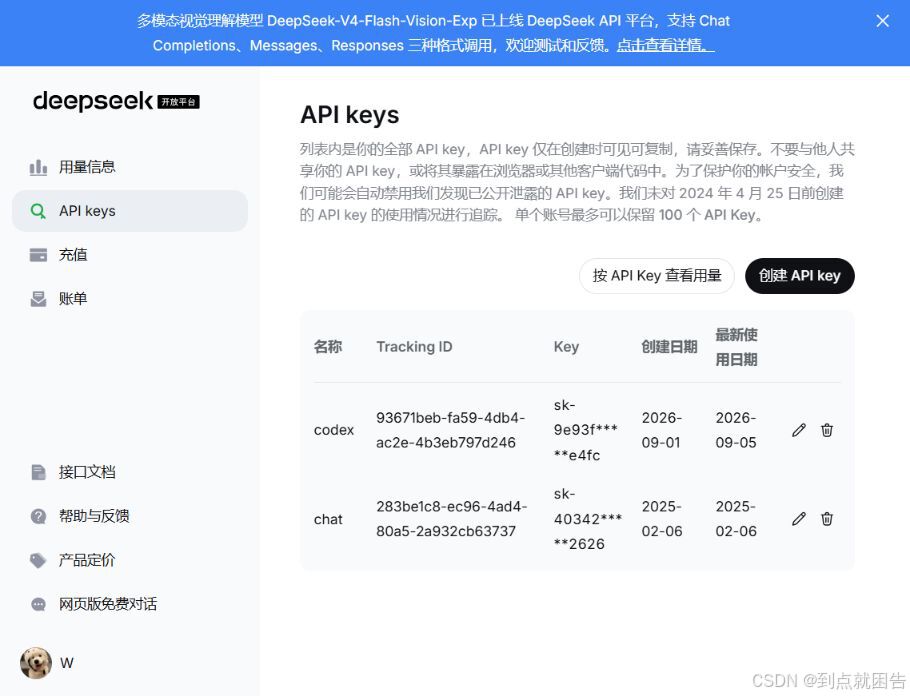
Task: Click the card icon beside 充值
Action: coord(38,255)
